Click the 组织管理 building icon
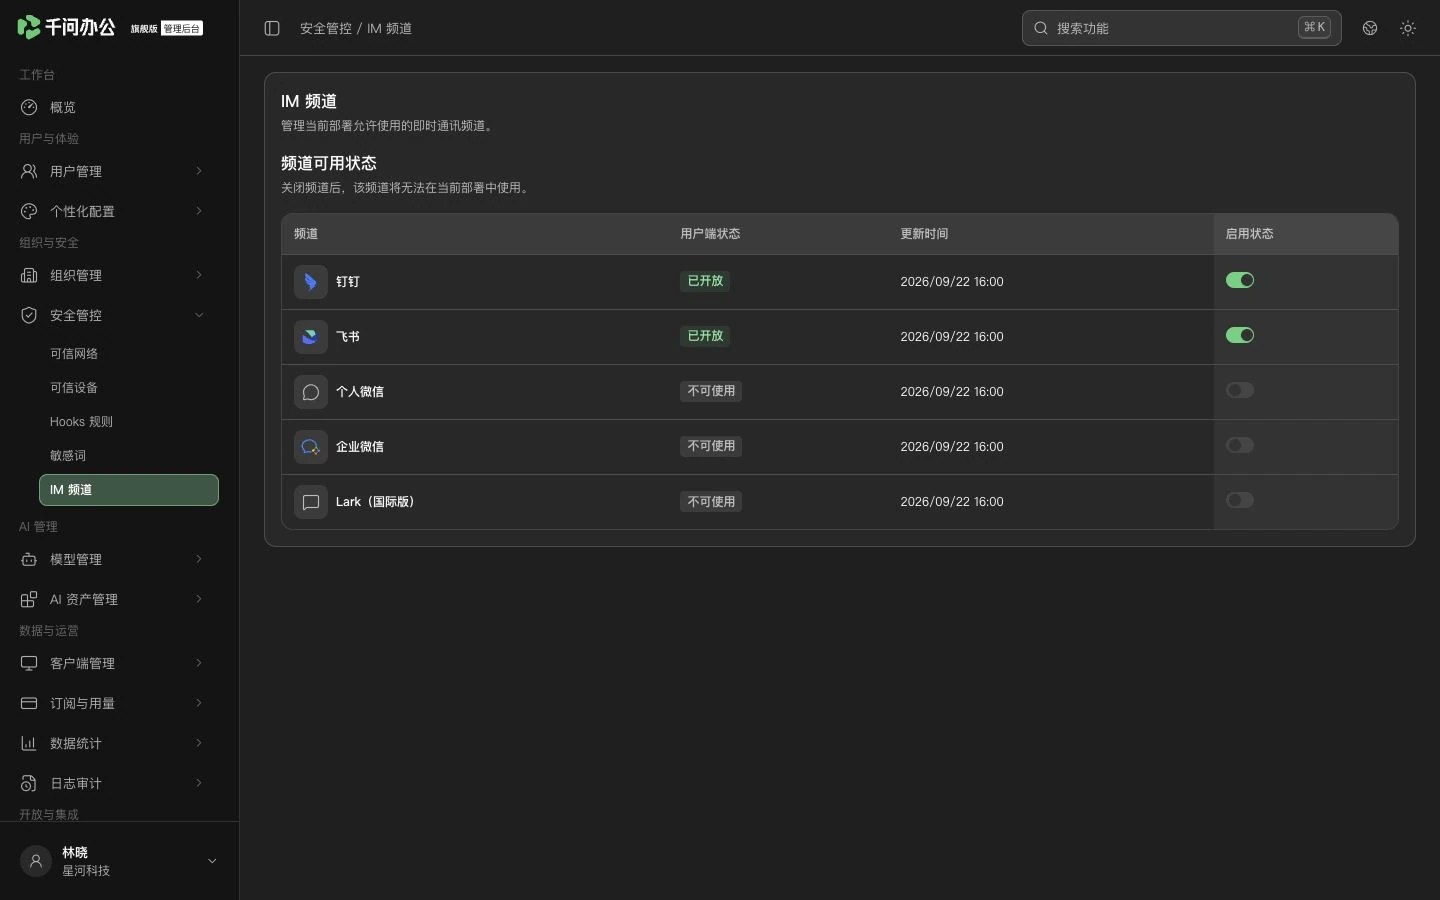Screen dimensions: 1440x900 (29, 275)
